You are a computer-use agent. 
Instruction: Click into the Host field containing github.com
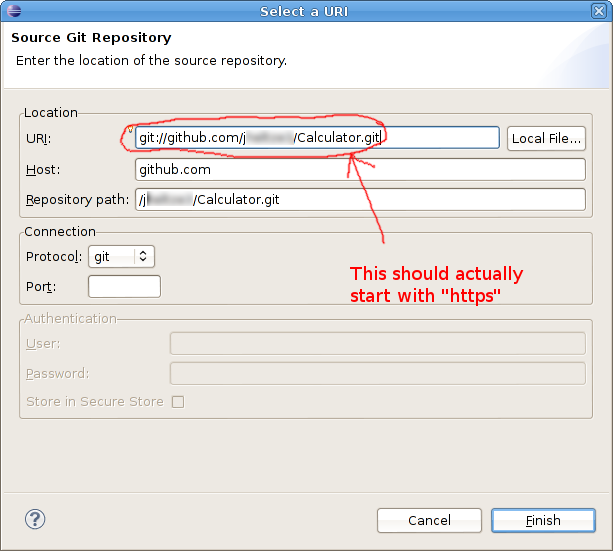point(360,169)
